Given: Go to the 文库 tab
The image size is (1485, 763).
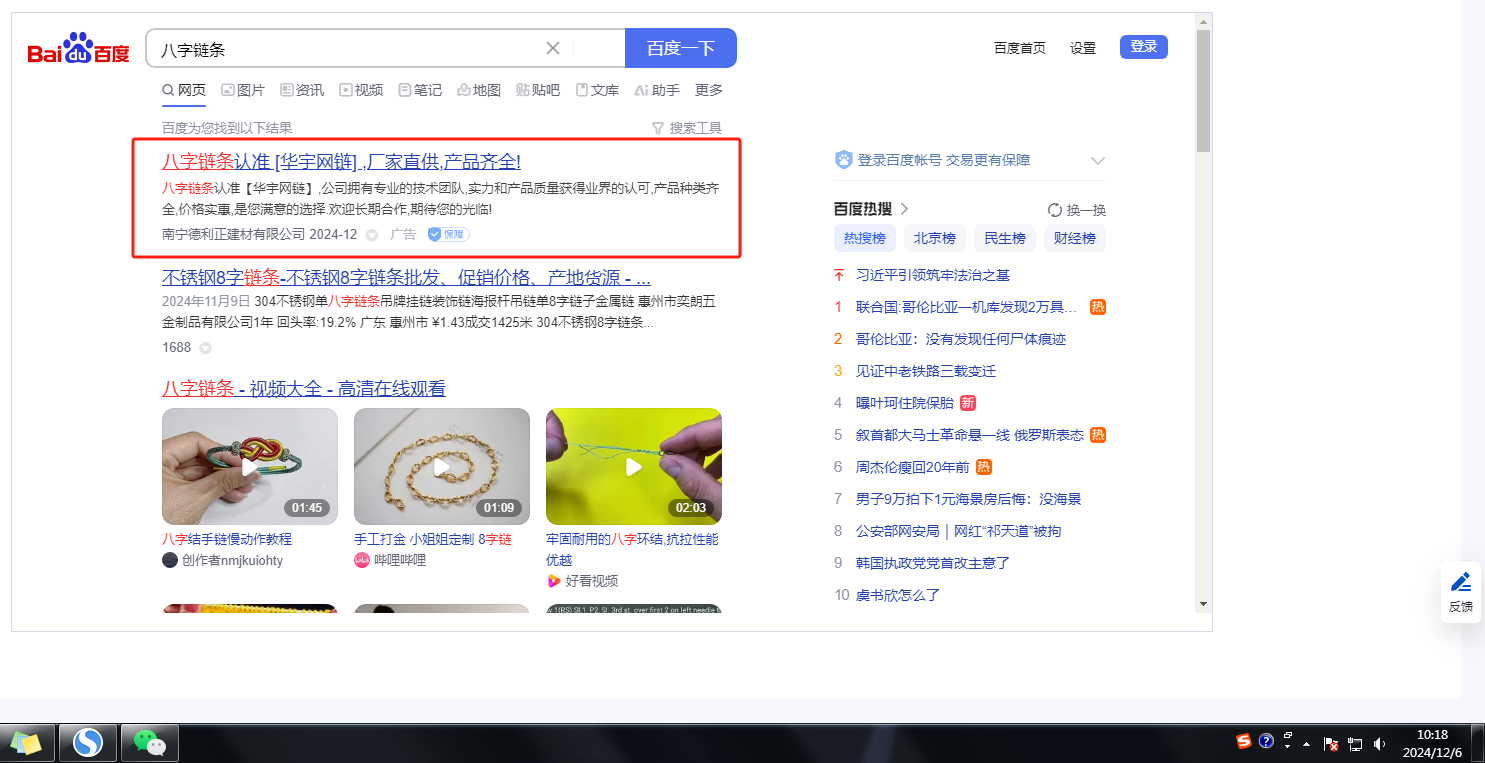Looking at the screenshot, I should 597,90.
